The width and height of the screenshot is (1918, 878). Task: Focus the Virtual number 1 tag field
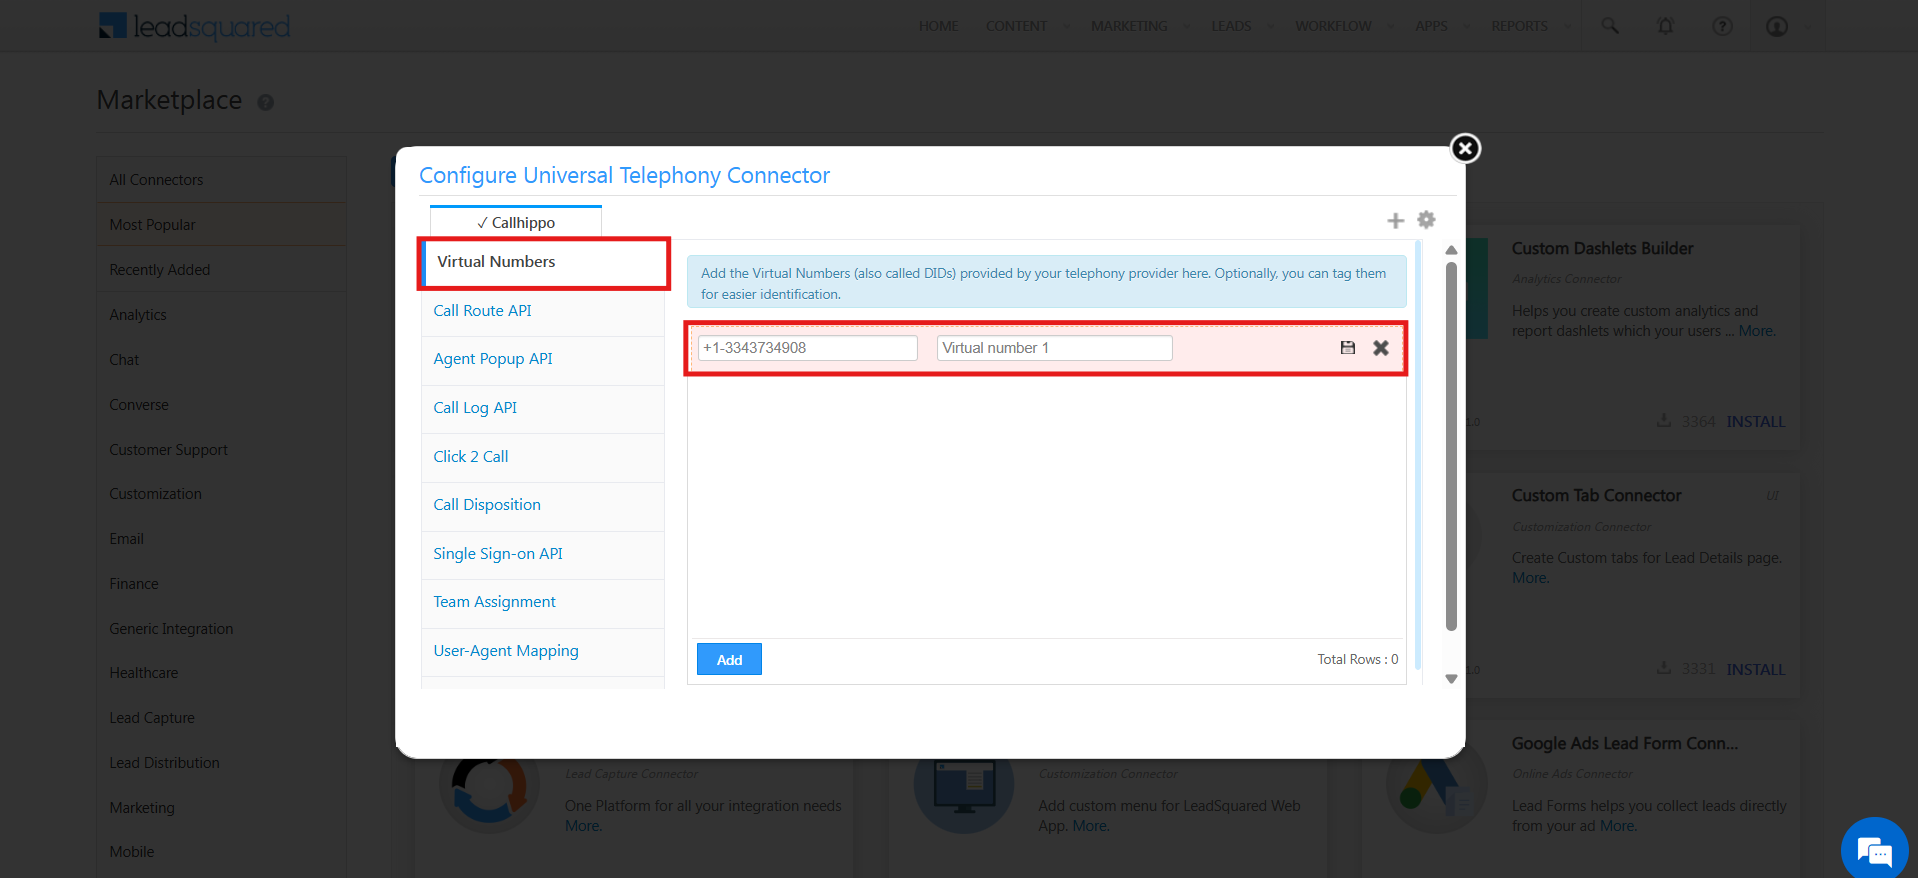click(1054, 348)
